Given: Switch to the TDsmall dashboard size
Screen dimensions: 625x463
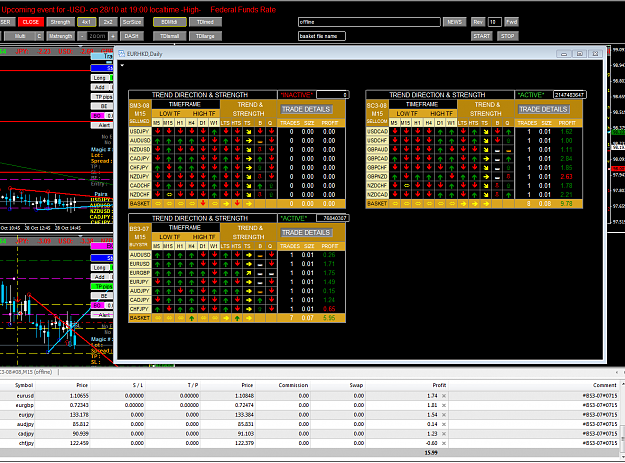Looking at the screenshot, I should point(169,36).
